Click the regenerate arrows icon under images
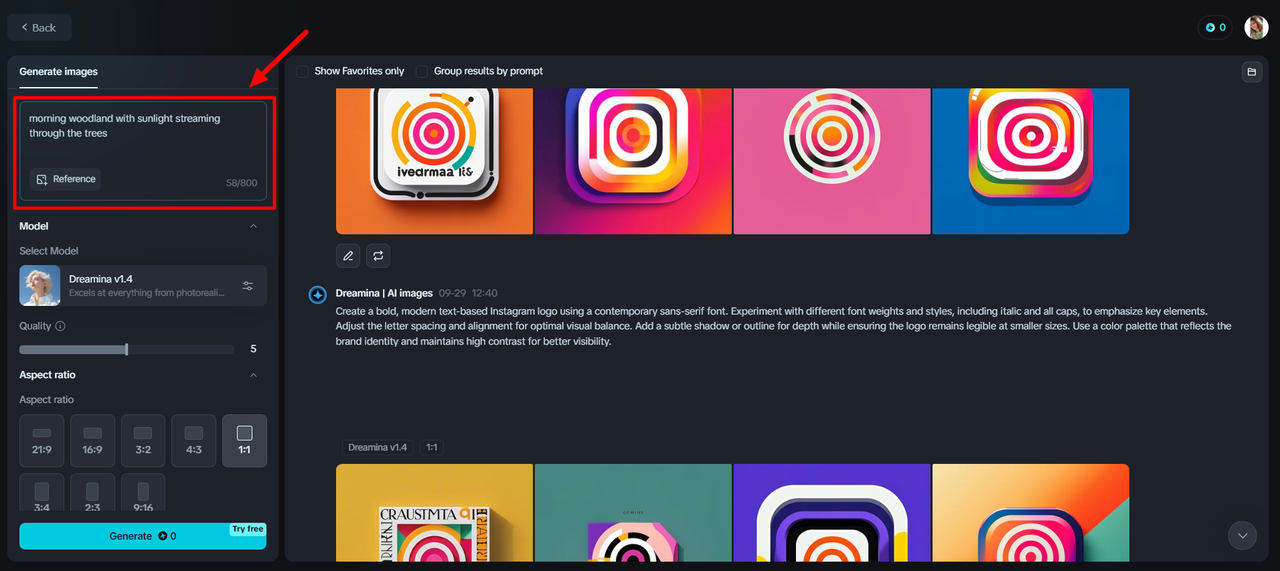Image resolution: width=1280 pixels, height=571 pixels. click(378, 256)
